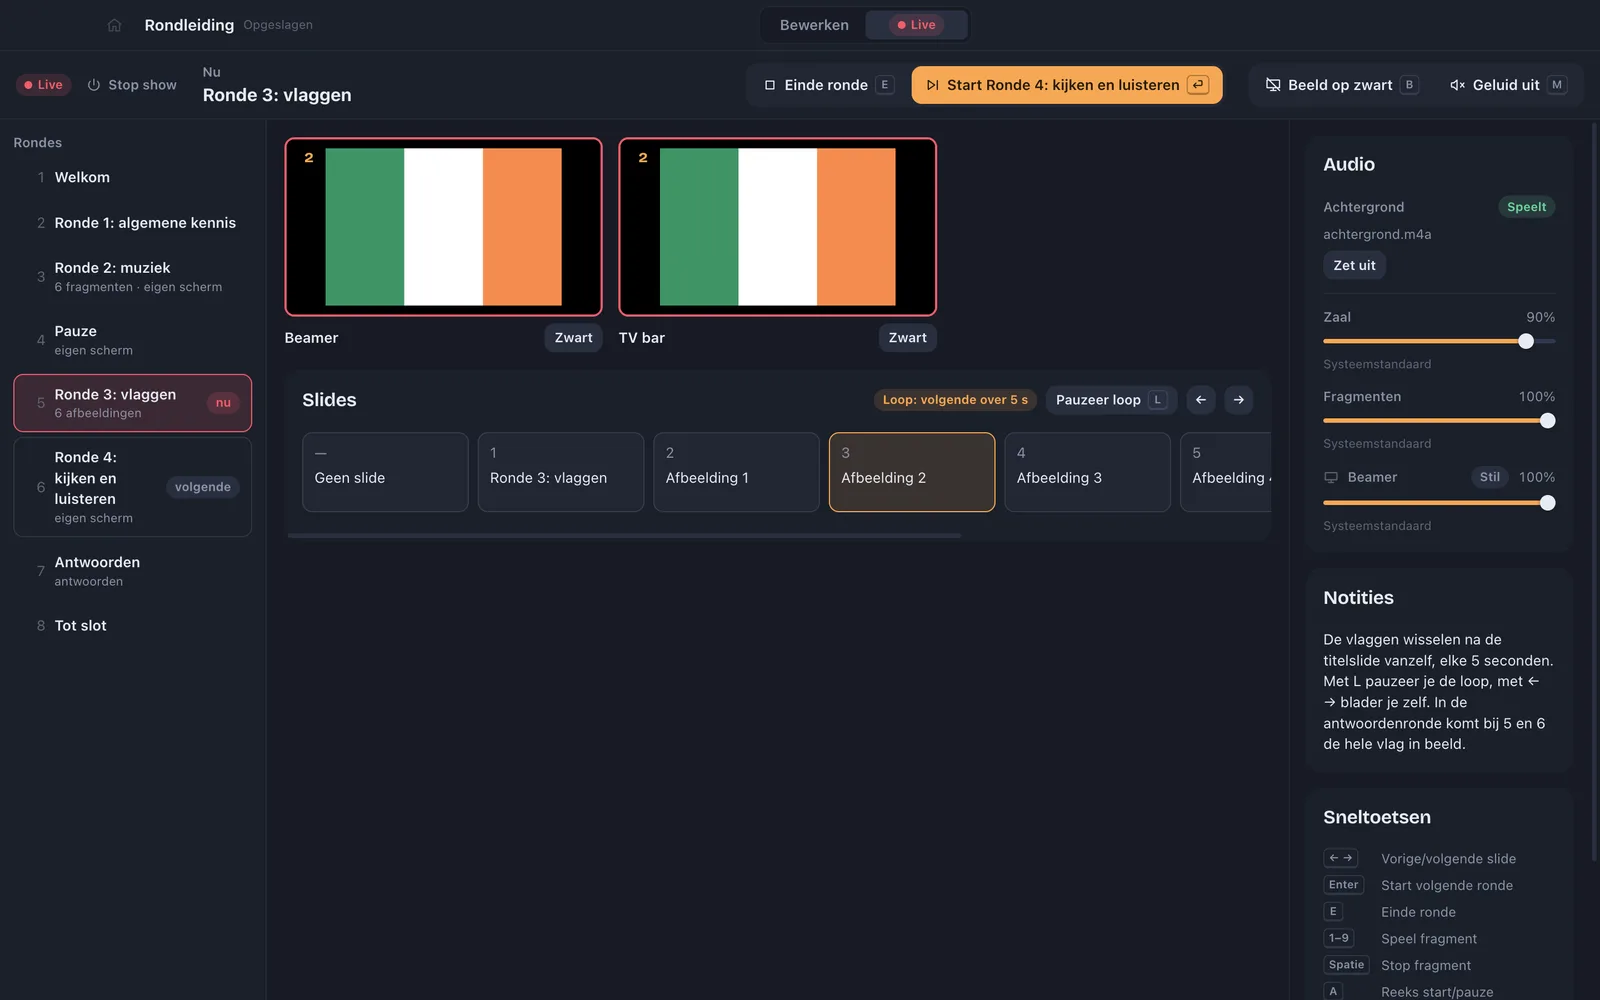Advance to next slide with right arrow button
Viewport: 1600px width, 1000px height.
click(1239, 400)
